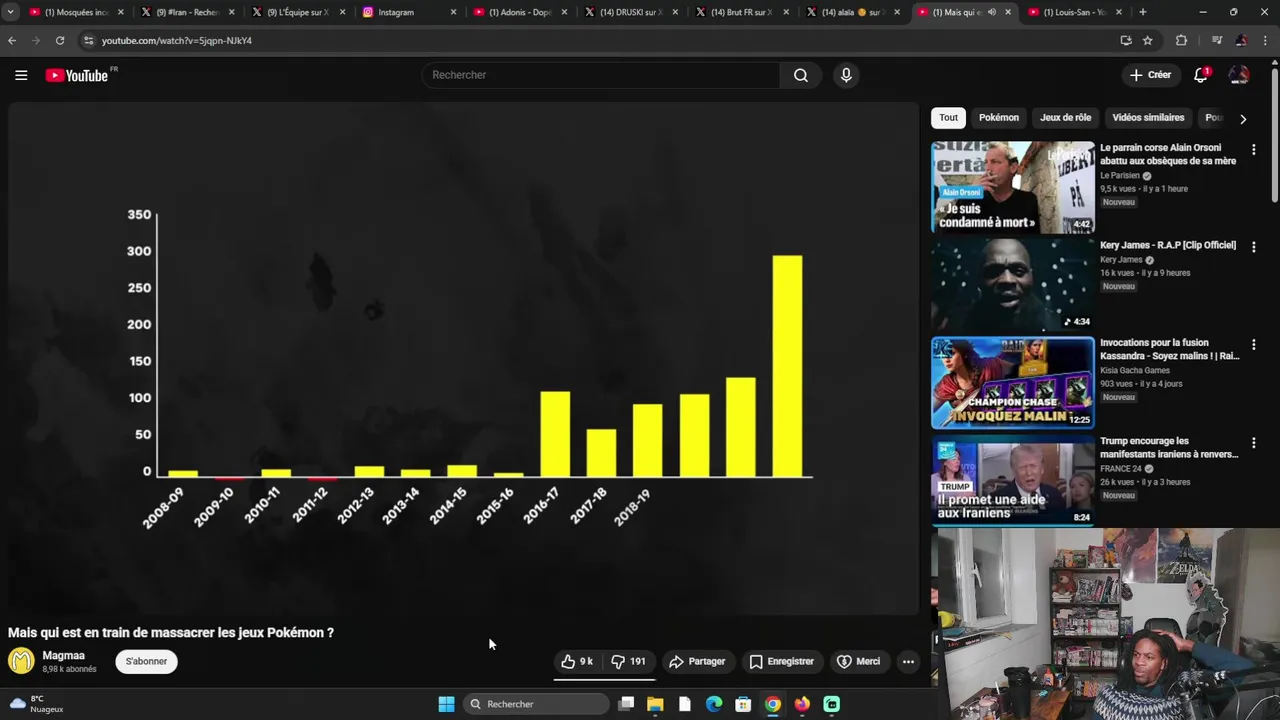This screenshot has width=1280, height=720.
Task: Reload the current page
Action: click(x=60, y=40)
